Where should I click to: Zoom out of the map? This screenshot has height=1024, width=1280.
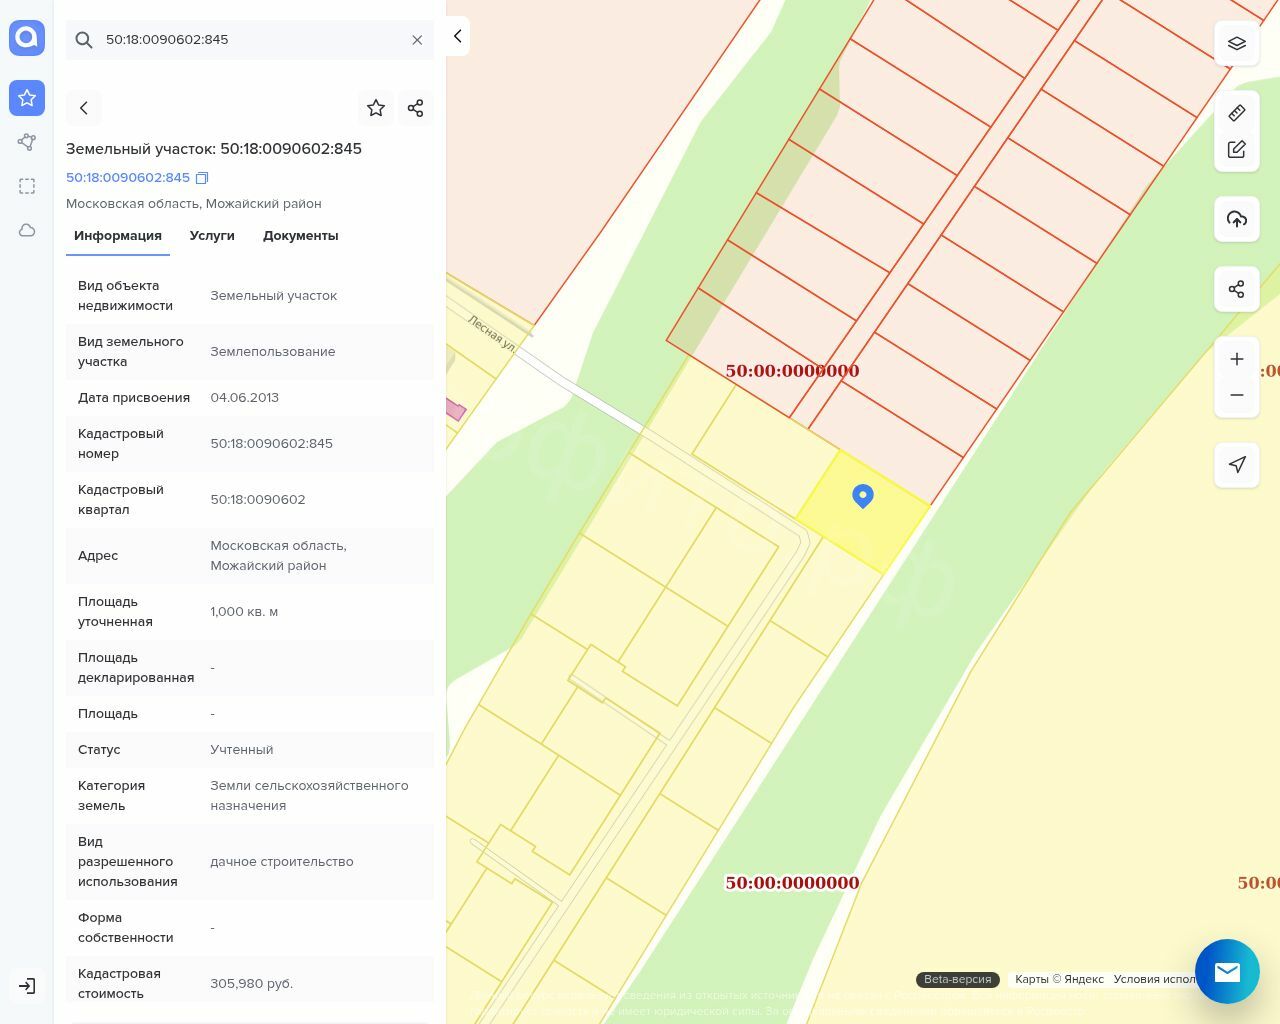tap(1237, 395)
